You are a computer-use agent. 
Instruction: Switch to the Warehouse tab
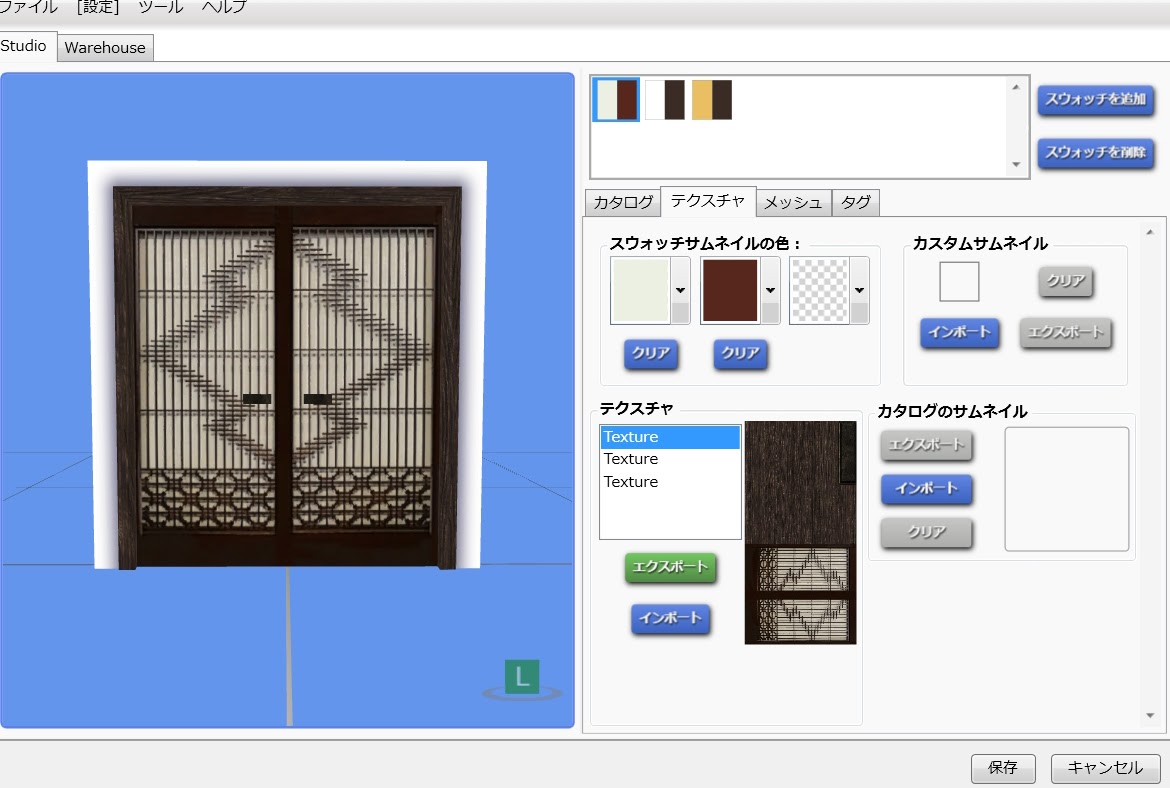click(105, 47)
